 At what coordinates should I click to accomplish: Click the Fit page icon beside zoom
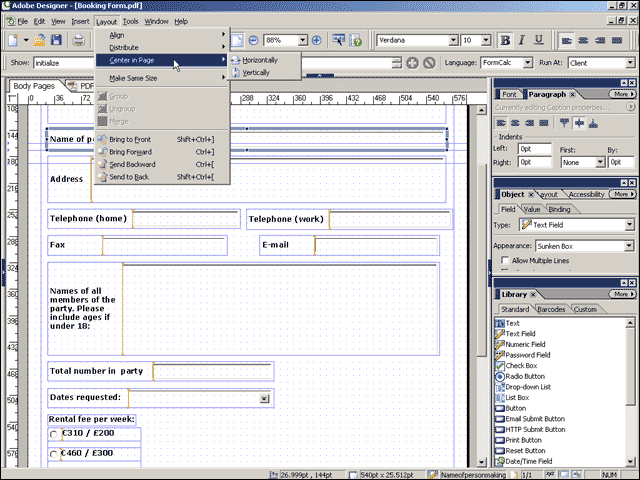coord(237,40)
